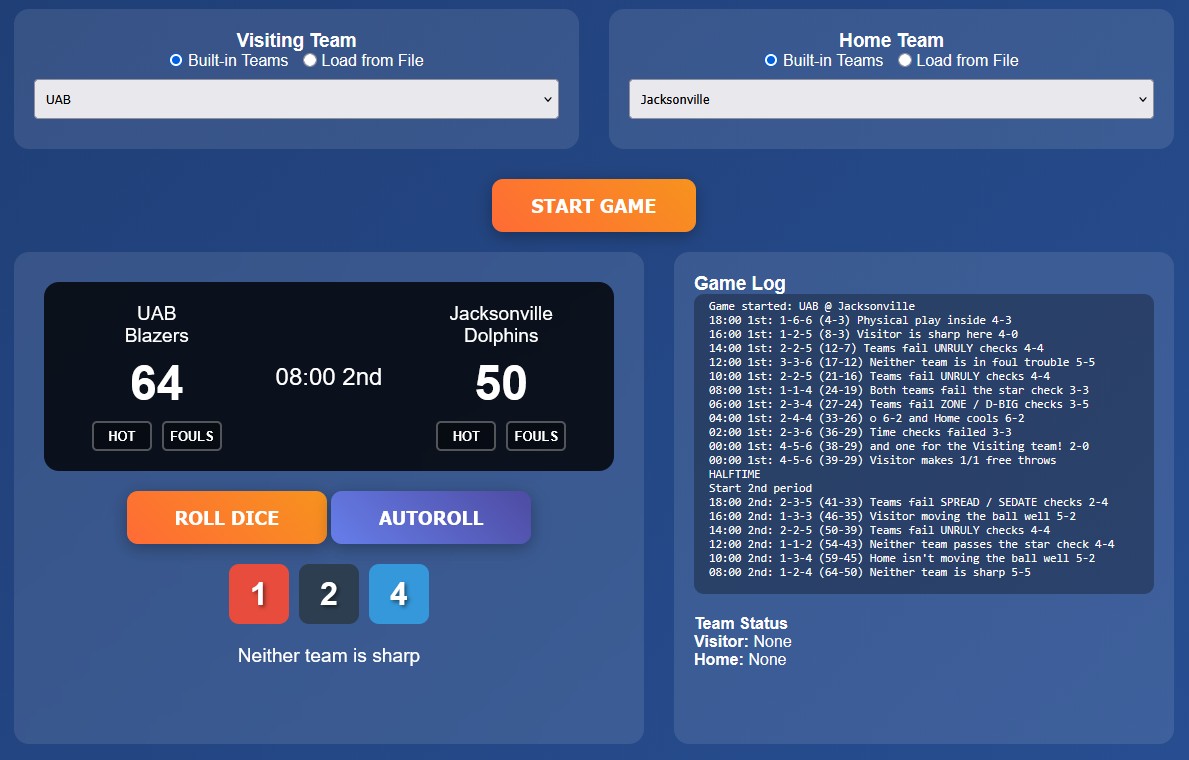
Task: Toggle the UAB Blazers HOT indicator
Action: (122, 436)
